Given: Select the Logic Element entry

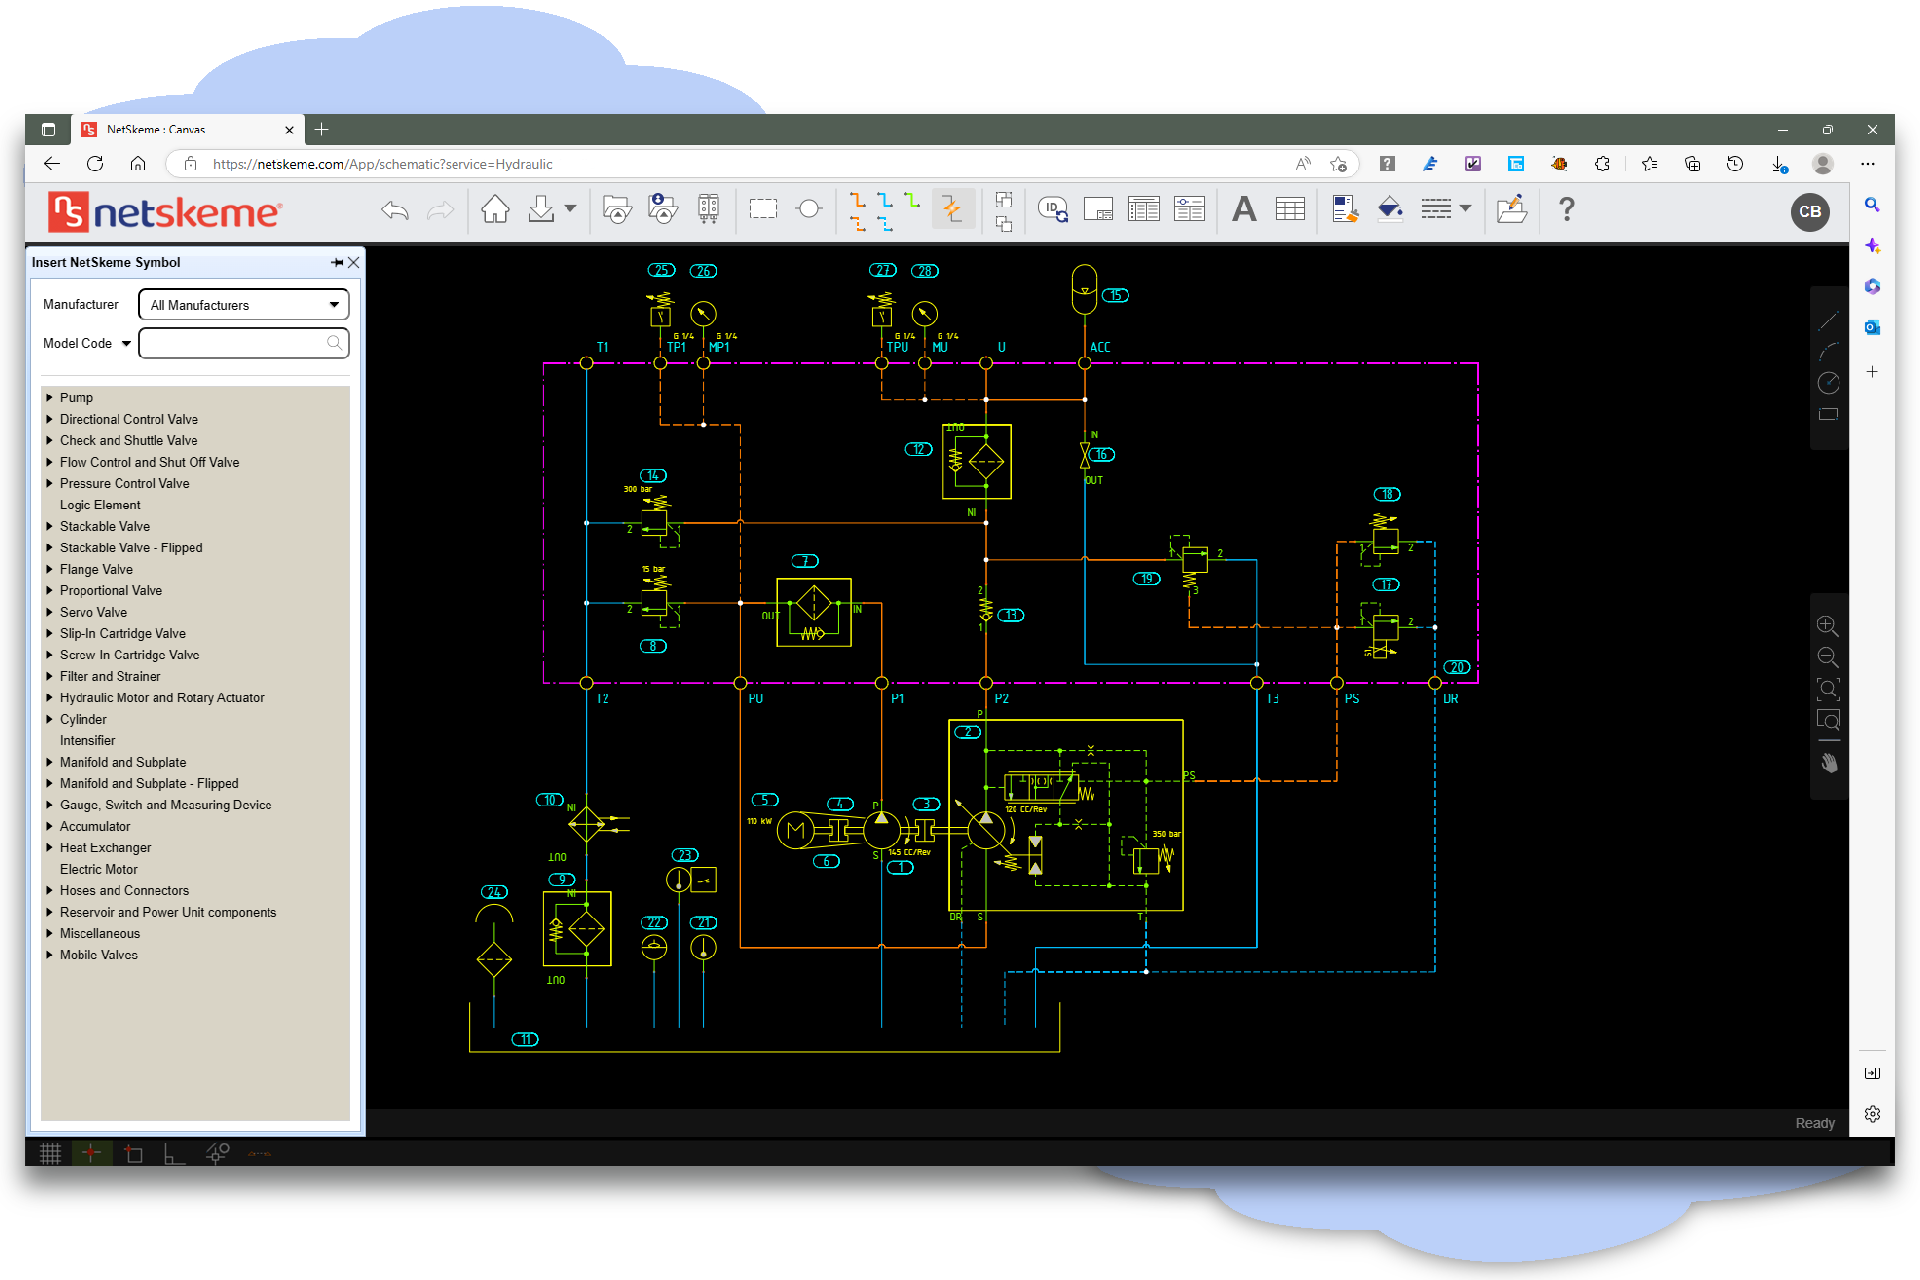Looking at the screenshot, I should point(100,505).
